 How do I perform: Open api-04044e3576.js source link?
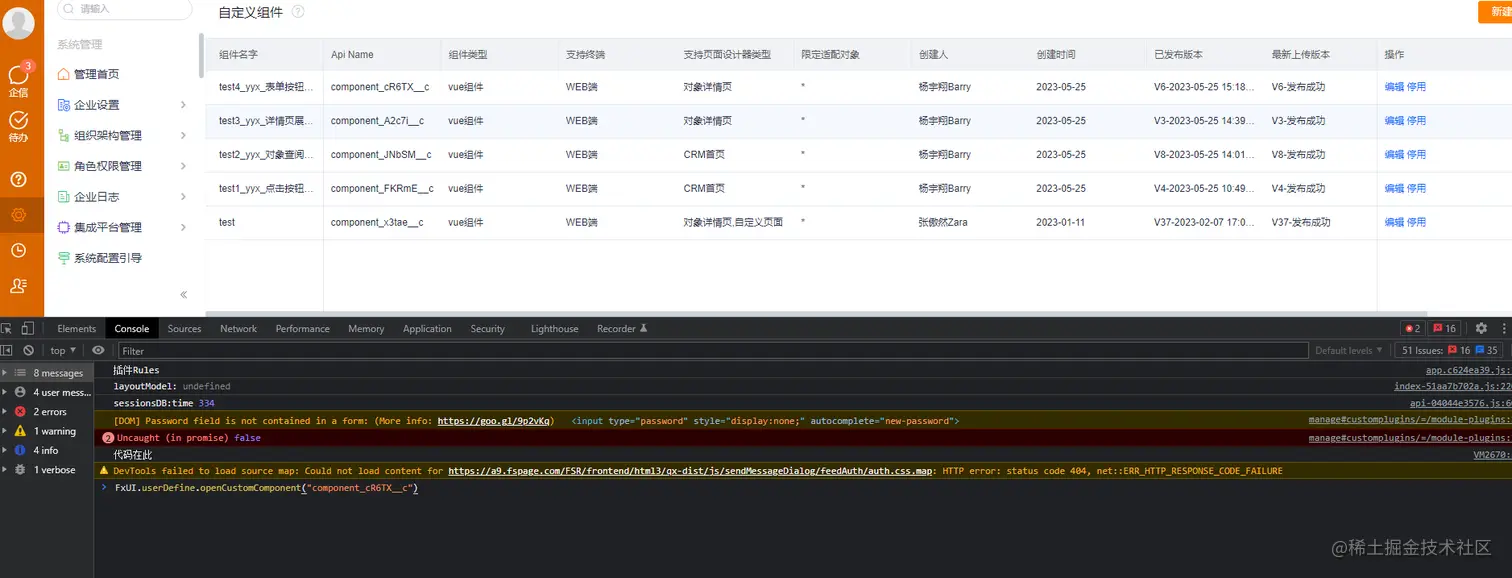pos(1460,403)
